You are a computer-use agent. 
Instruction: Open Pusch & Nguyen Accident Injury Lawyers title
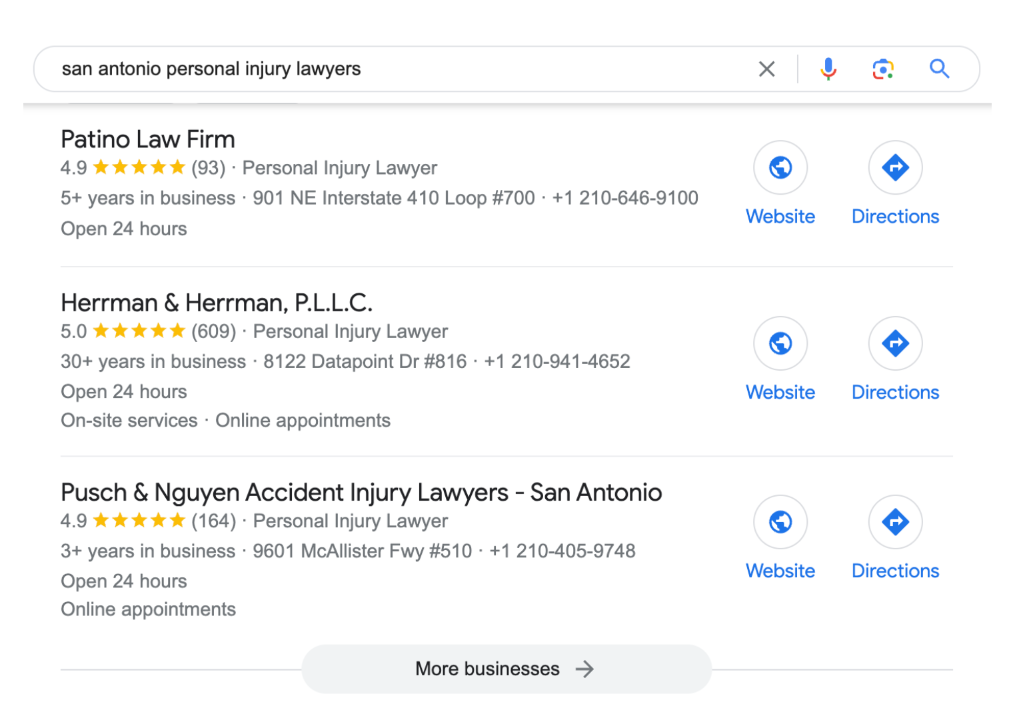tap(361, 492)
